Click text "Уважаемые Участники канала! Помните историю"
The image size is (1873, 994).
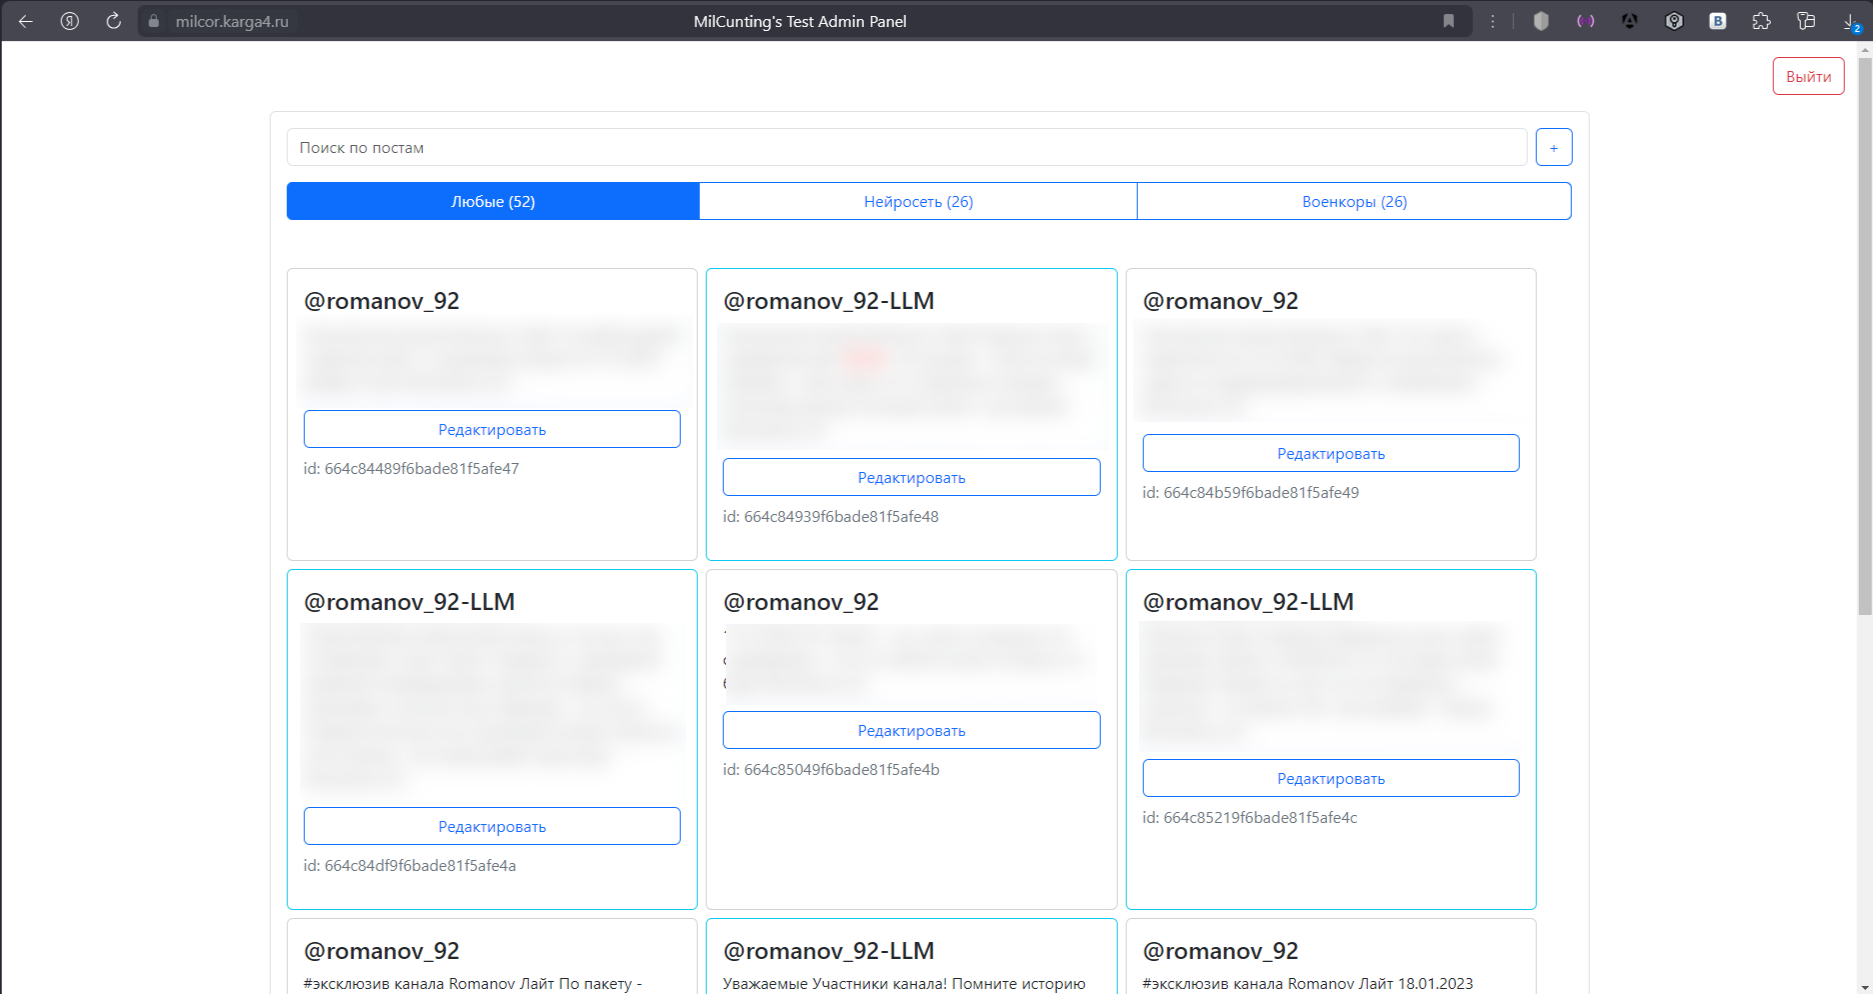[904, 983]
